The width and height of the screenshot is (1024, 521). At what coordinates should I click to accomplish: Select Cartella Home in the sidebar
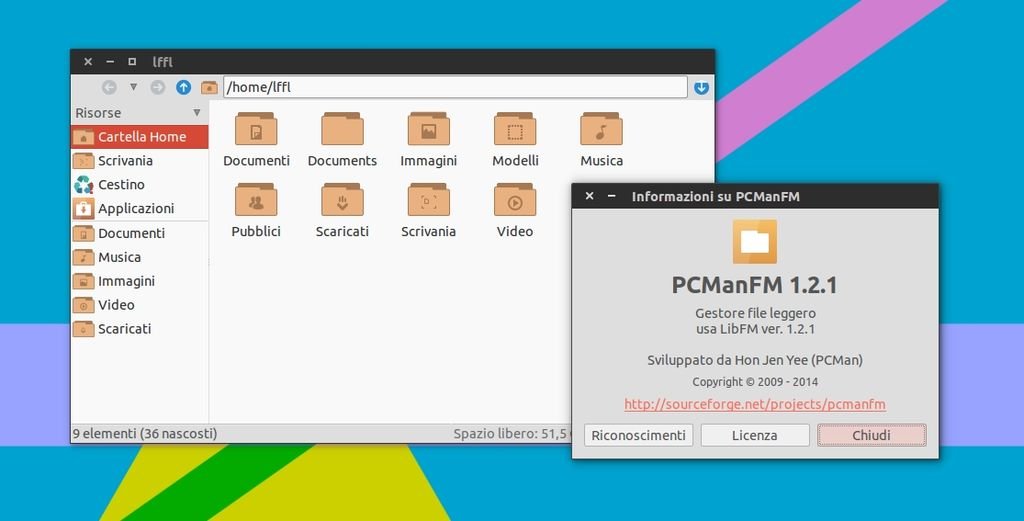pos(139,136)
